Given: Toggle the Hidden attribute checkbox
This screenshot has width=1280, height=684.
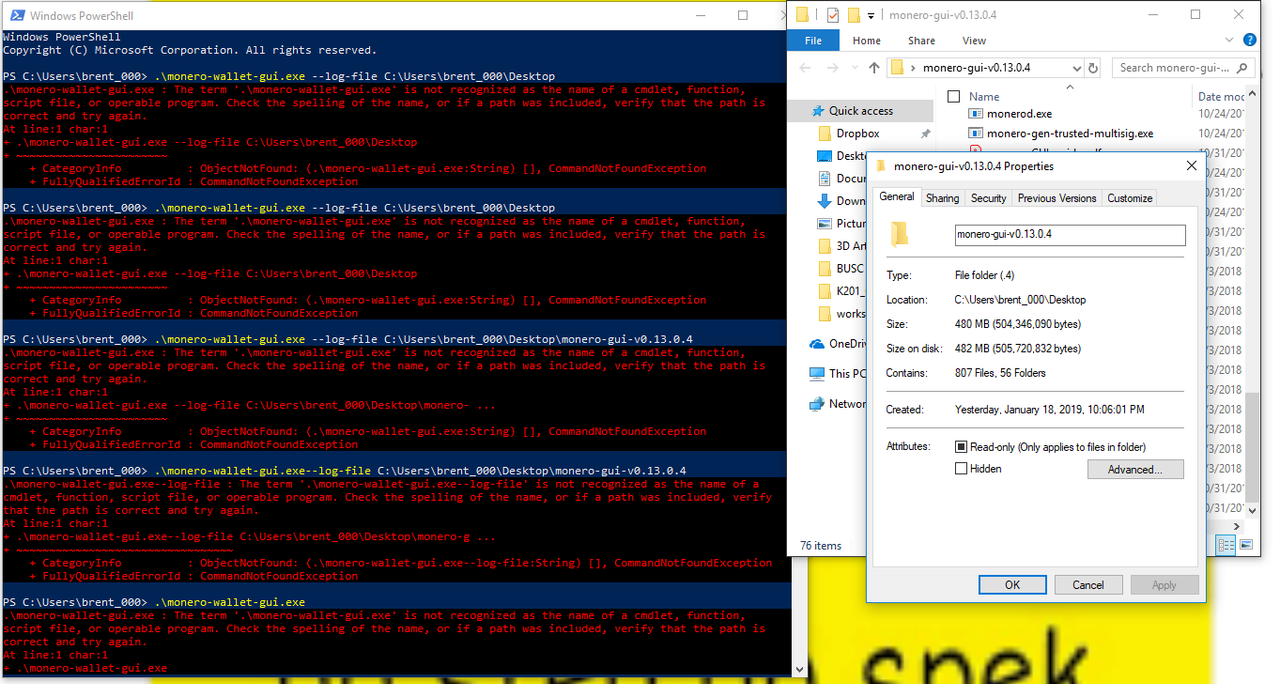Looking at the screenshot, I should point(961,468).
